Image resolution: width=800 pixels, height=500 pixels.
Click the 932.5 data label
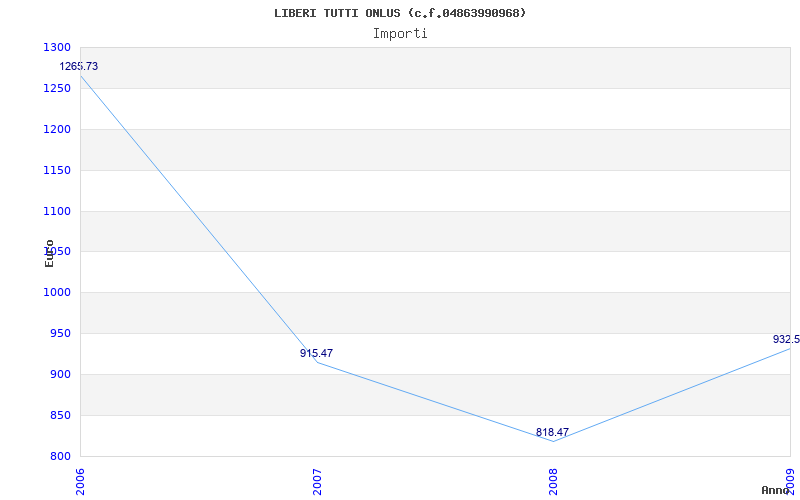786,339
